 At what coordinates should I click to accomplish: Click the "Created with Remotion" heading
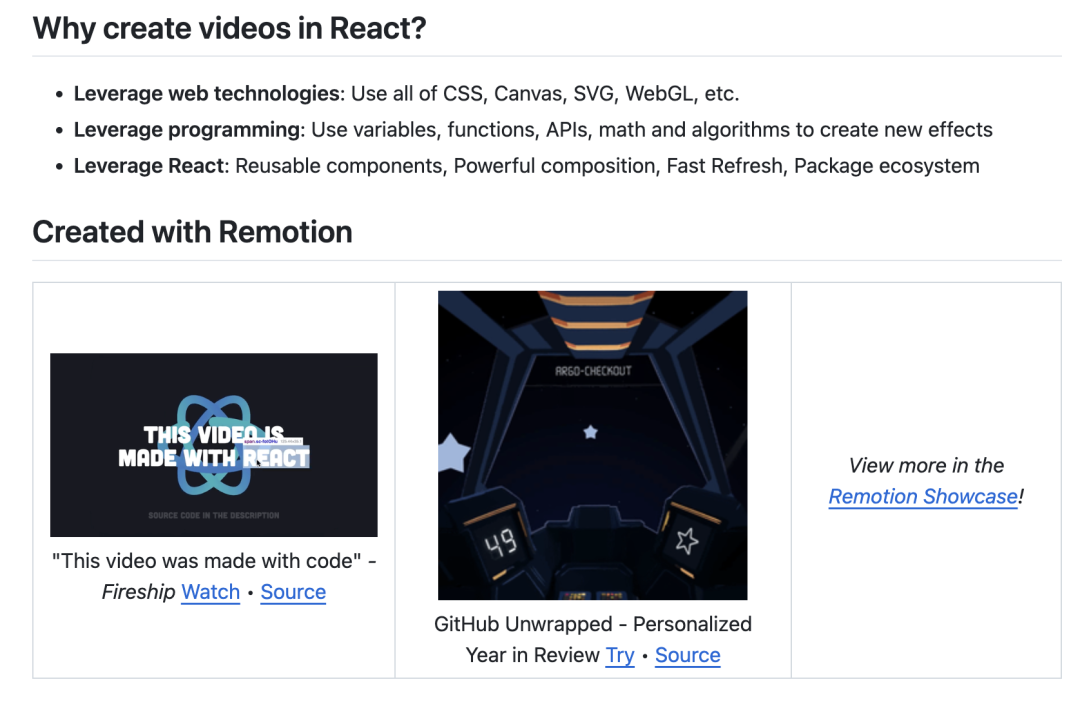(192, 232)
